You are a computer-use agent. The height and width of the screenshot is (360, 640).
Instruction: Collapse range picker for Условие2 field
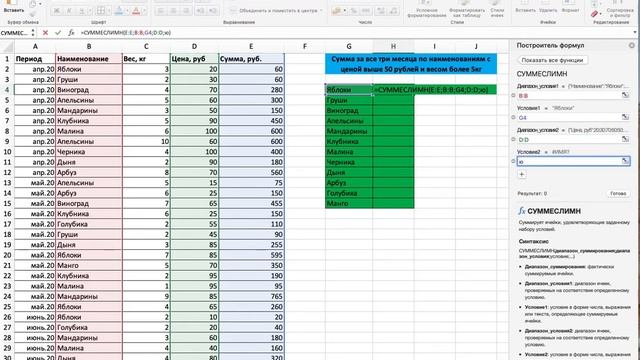tap(625, 161)
